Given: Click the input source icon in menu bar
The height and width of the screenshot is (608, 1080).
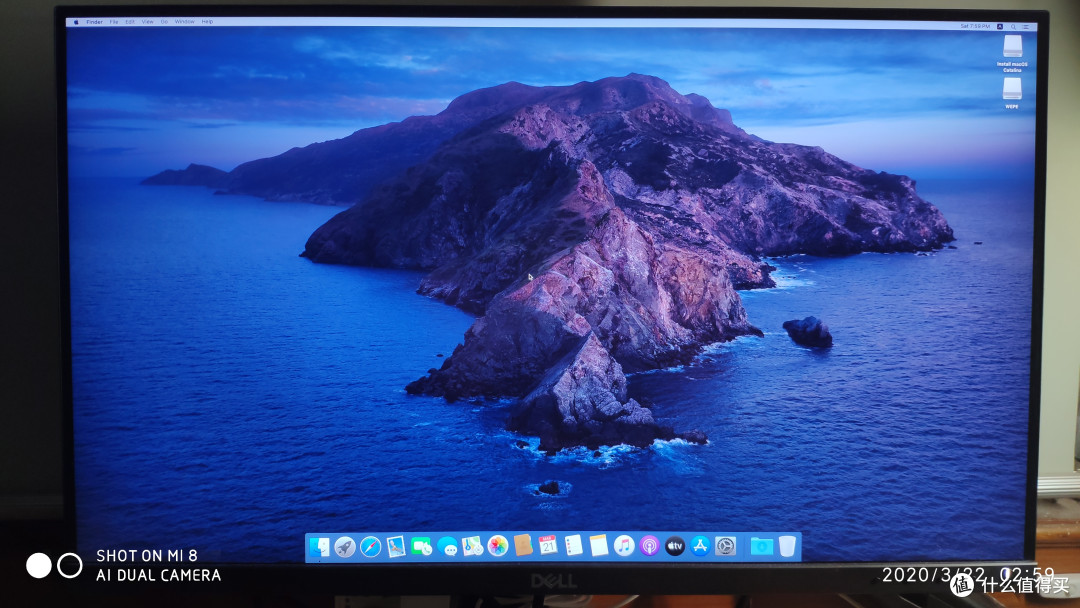Looking at the screenshot, I should (1000, 27).
